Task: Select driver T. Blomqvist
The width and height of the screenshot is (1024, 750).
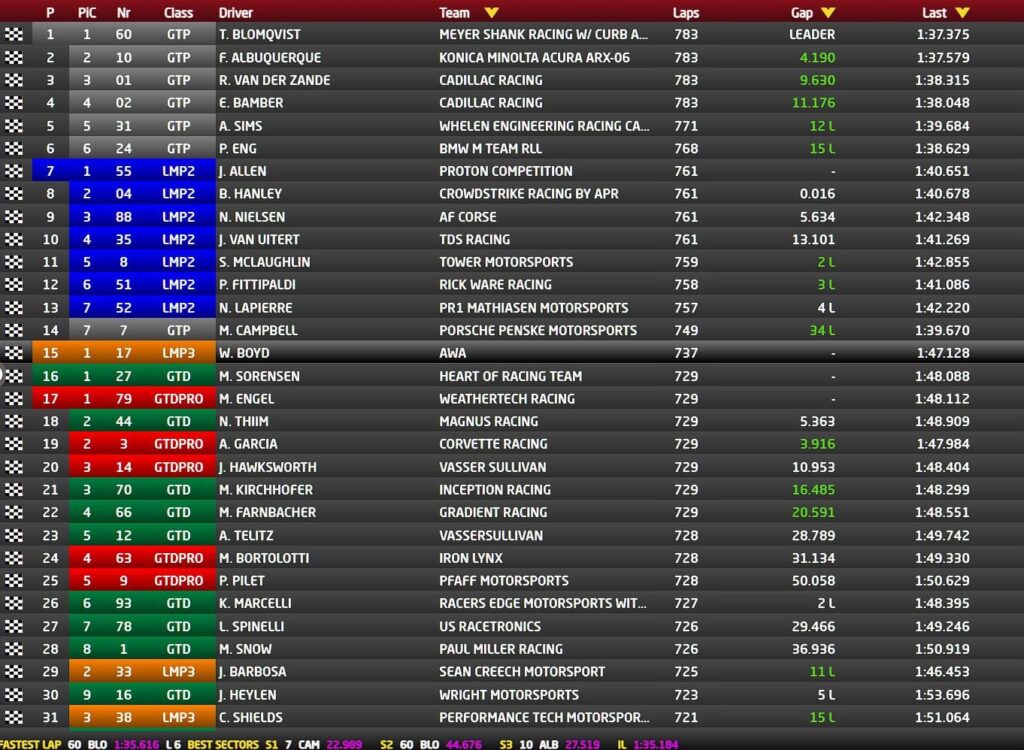Action: coord(260,35)
